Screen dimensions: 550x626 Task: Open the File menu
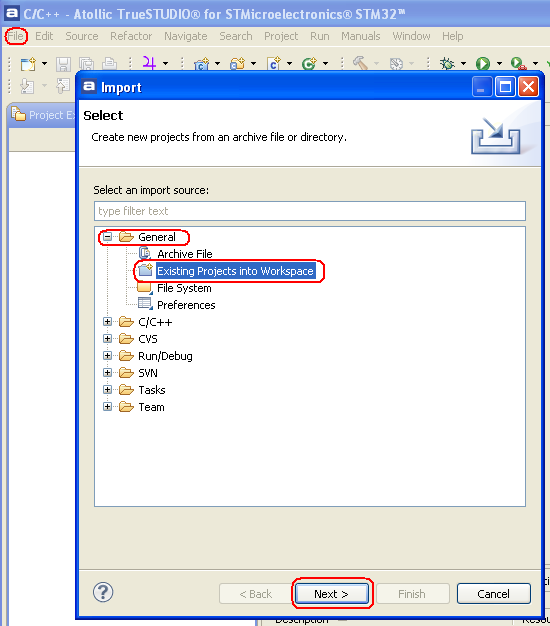pos(16,36)
